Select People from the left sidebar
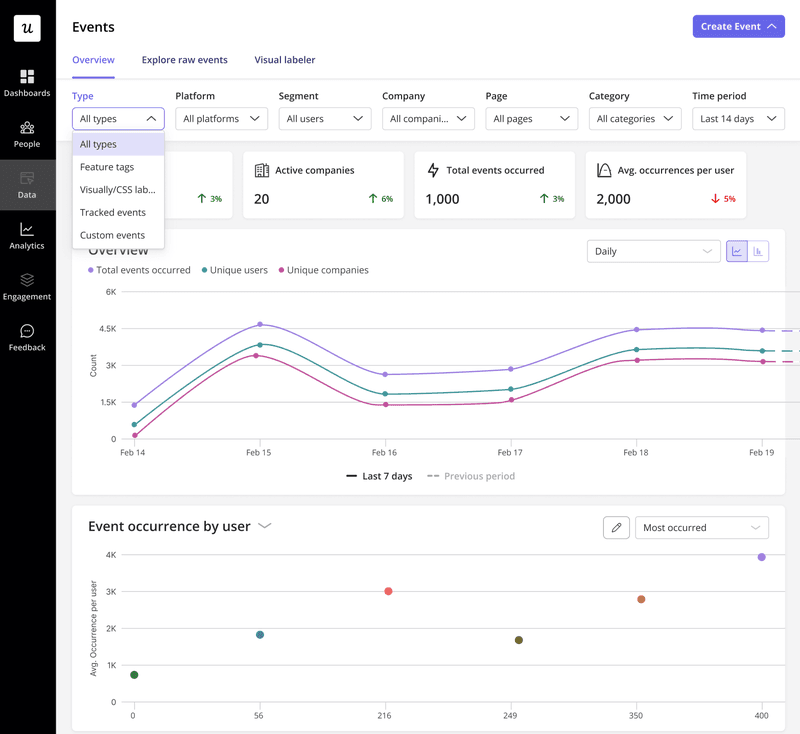 click(x=27, y=134)
